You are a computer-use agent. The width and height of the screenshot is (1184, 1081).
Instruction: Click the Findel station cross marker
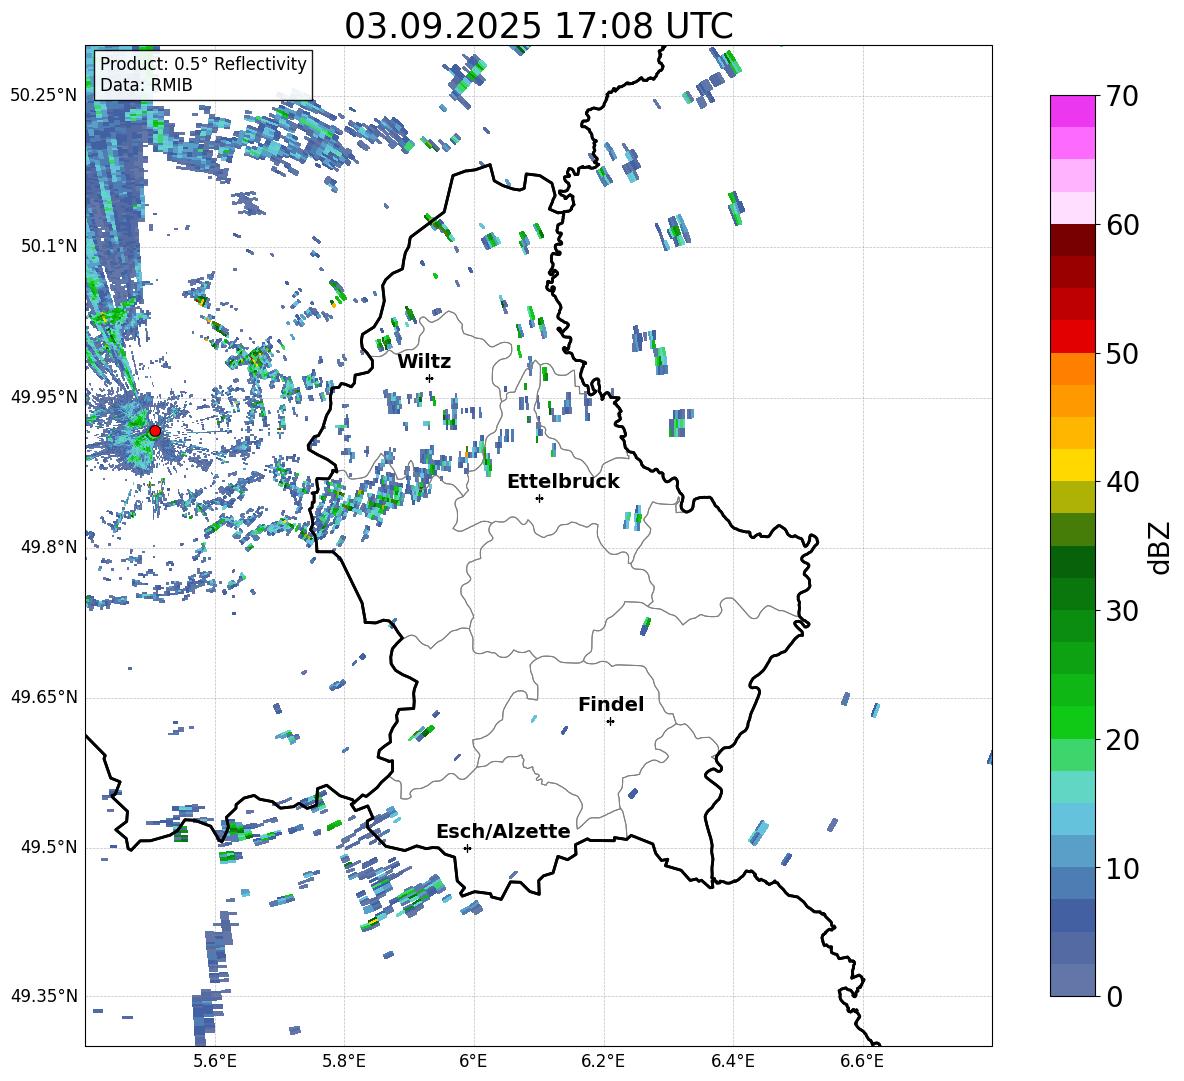point(610,722)
